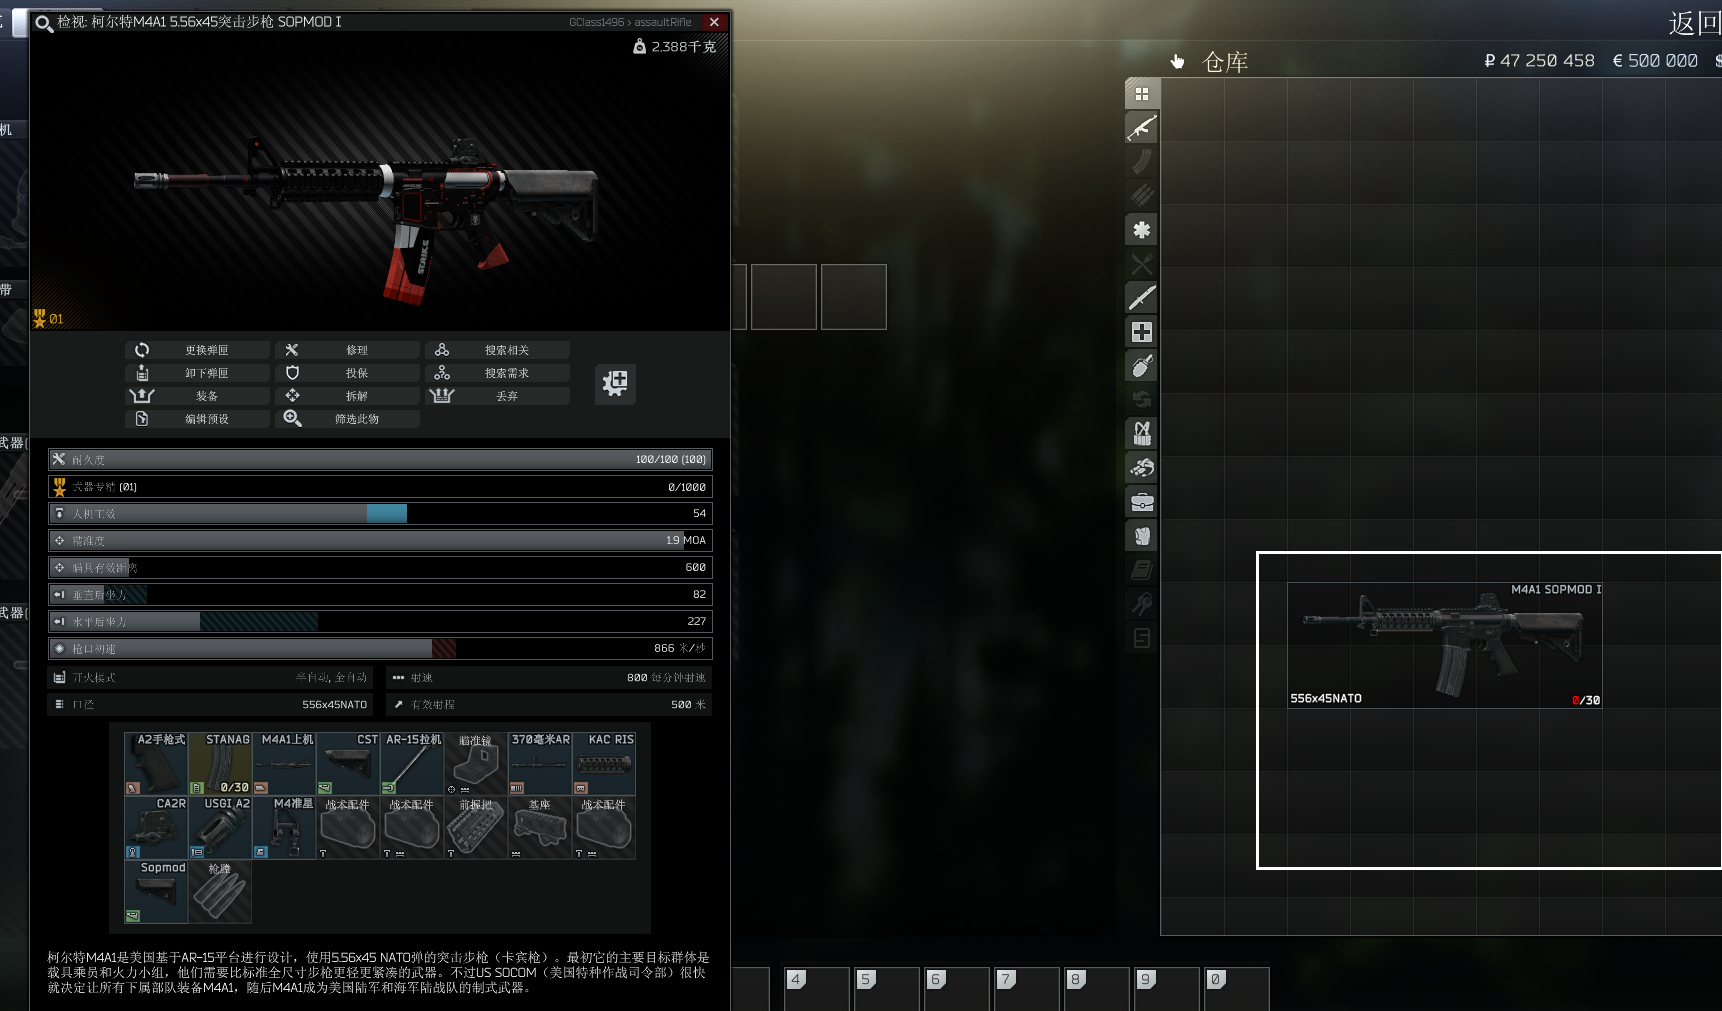Select the knife melee filter in stash sidebar
The height and width of the screenshot is (1011, 1722).
point(1142,298)
